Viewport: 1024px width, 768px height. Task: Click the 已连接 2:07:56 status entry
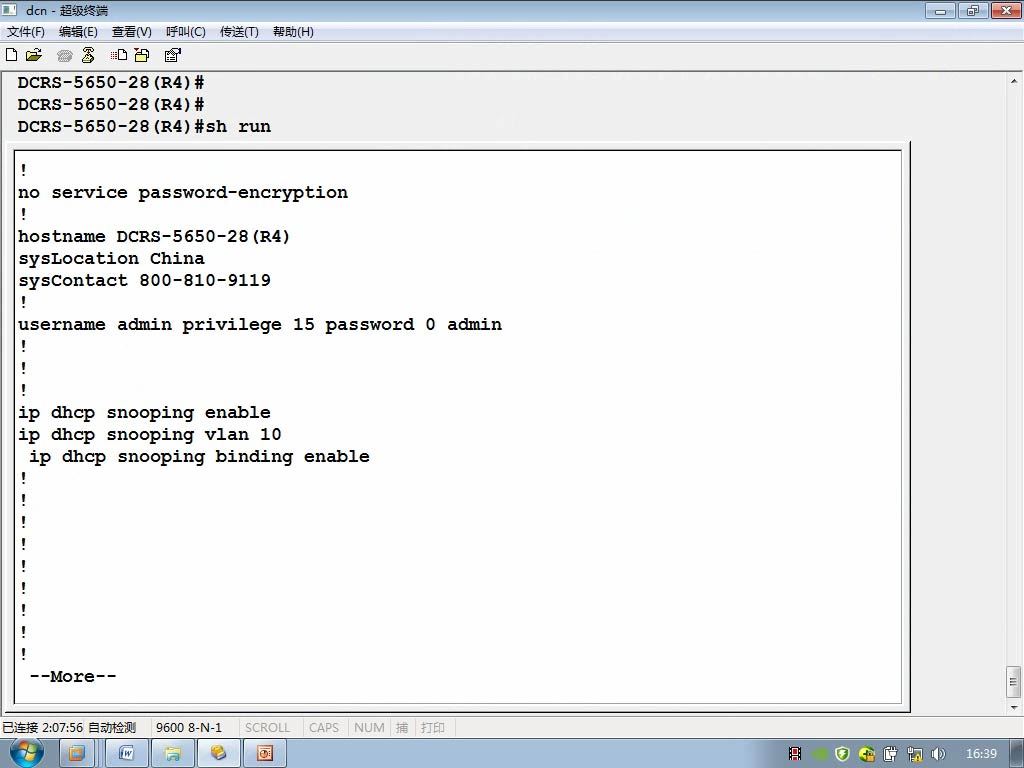[x=42, y=727]
